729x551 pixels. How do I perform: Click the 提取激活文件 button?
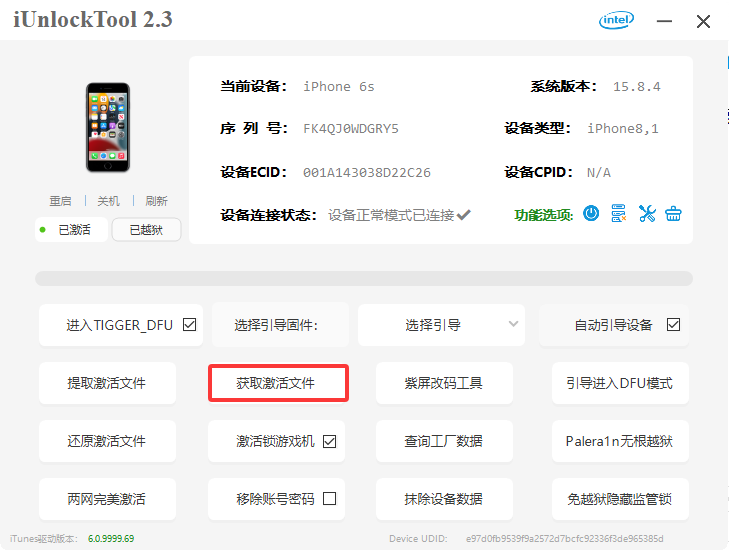pyautogui.click(x=107, y=383)
